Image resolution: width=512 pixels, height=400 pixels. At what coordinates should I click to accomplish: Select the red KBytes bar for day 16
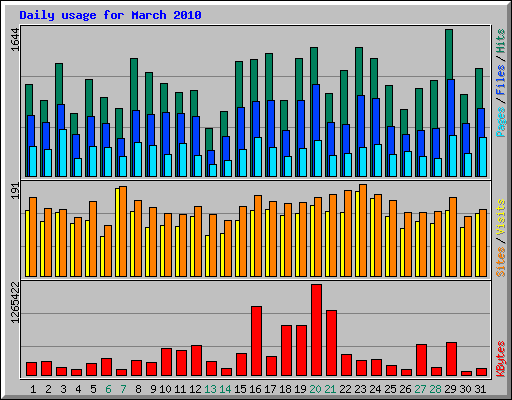(256, 341)
